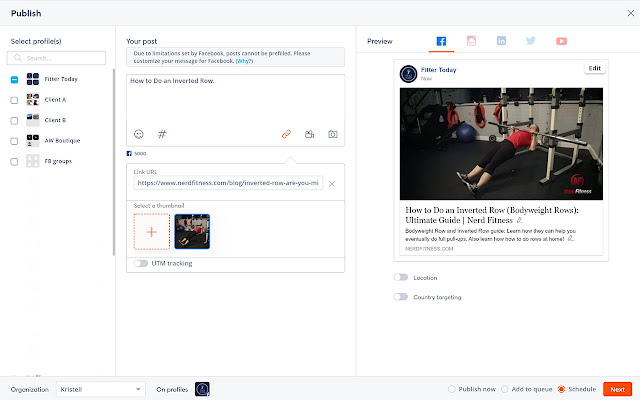The height and width of the screenshot is (400, 640).
Task: Switch preview to the LinkedIn tab
Action: pyautogui.click(x=501, y=41)
